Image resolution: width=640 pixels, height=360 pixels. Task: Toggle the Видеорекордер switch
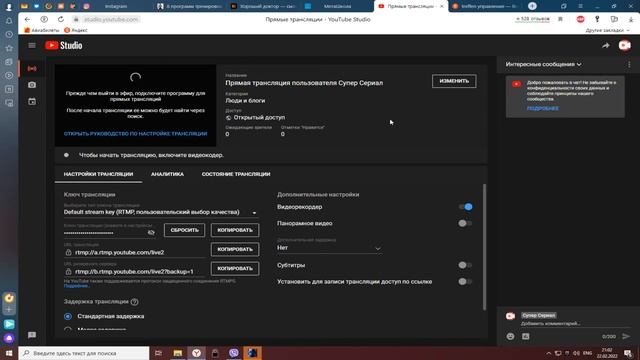point(465,207)
